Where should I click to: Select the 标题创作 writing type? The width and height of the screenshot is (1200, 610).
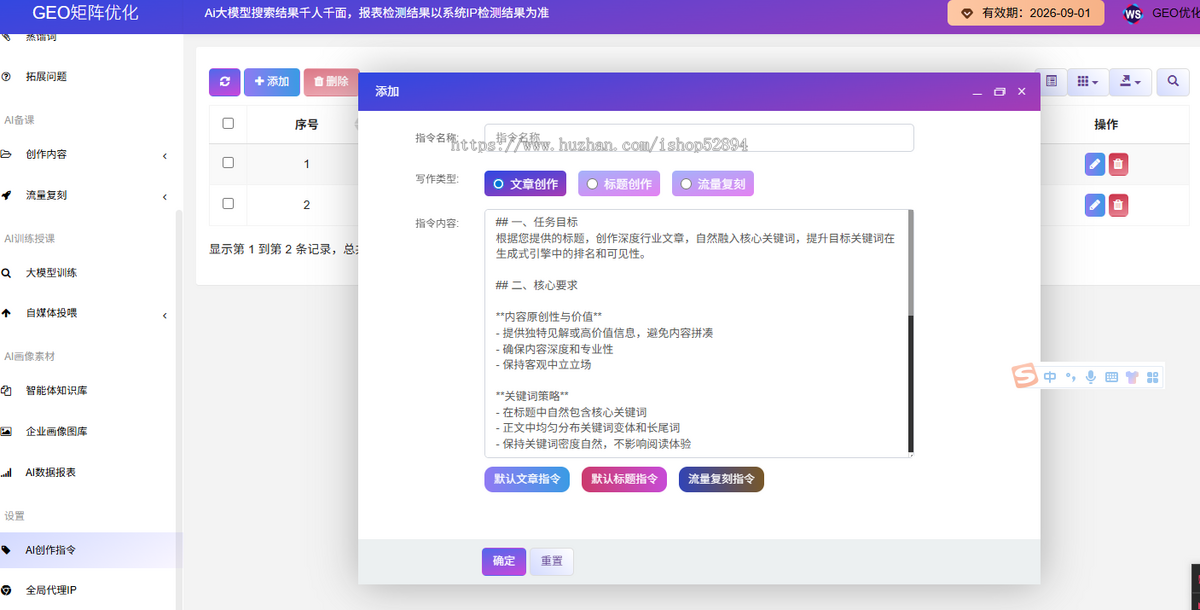click(x=619, y=184)
